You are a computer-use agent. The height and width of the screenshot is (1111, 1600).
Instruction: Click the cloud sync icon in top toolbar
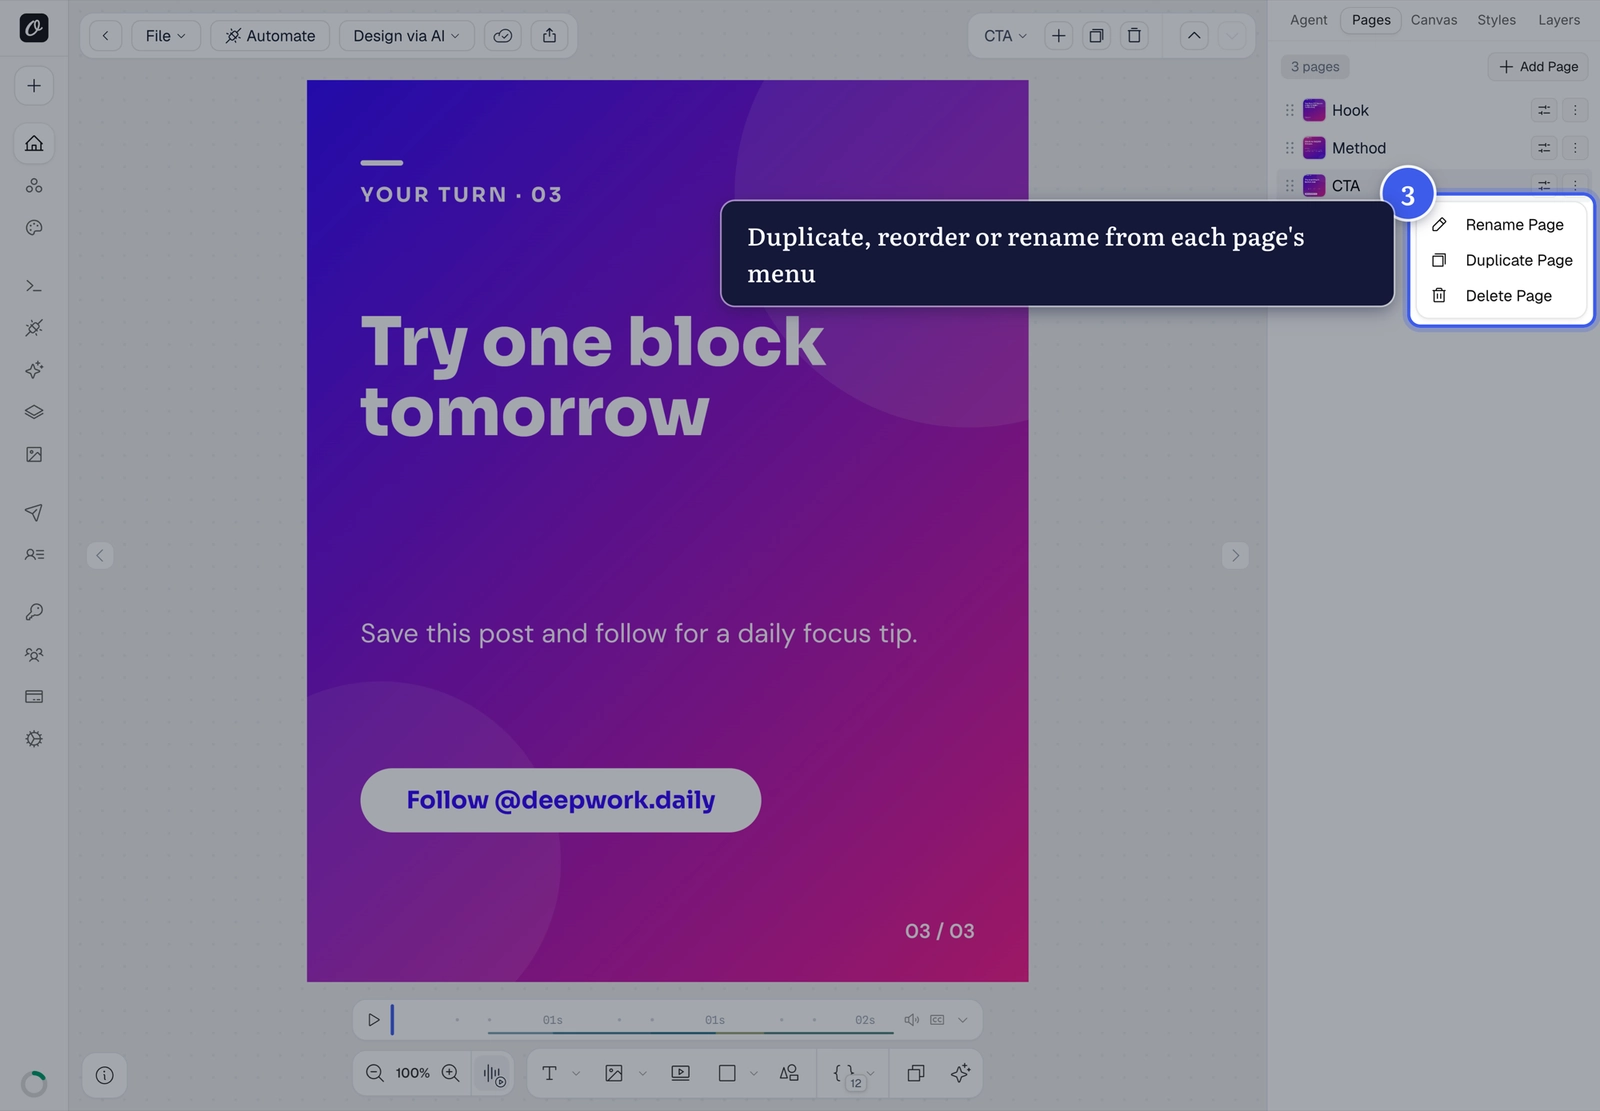(x=503, y=36)
